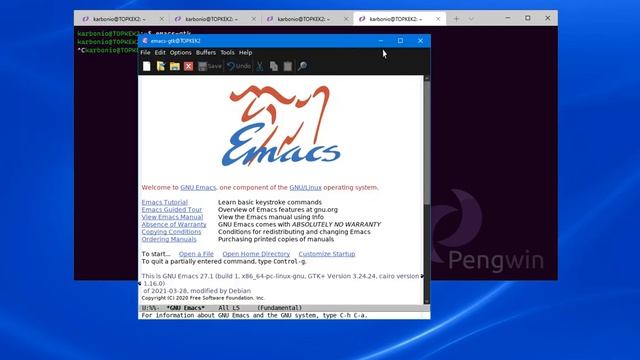
Task: Open the terminal new-tab dropdown arrow
Action: 471,19
